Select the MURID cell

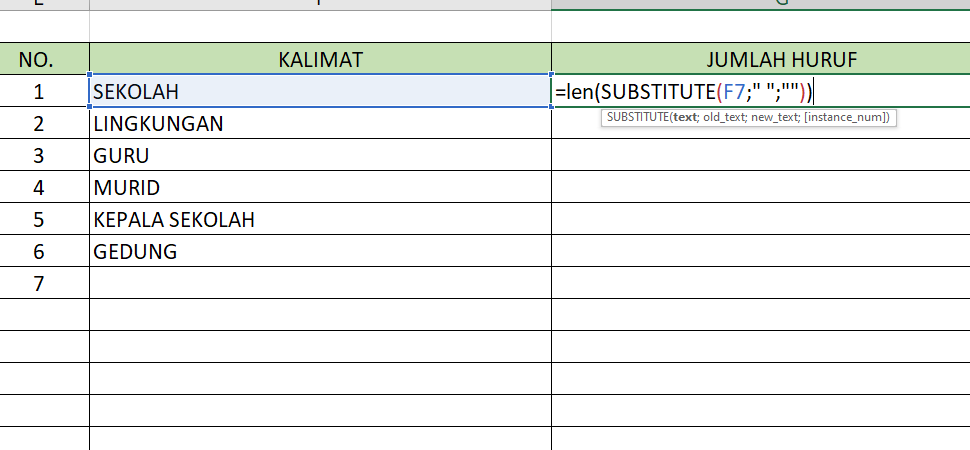pos(320,188)
